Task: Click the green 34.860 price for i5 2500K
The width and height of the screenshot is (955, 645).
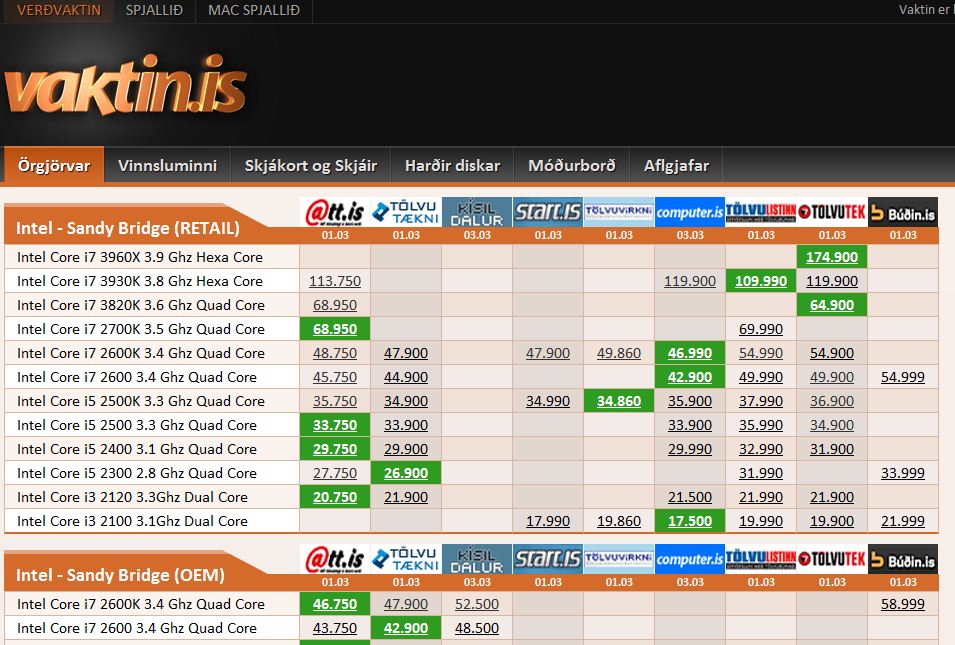Action: tap(619, 401)
